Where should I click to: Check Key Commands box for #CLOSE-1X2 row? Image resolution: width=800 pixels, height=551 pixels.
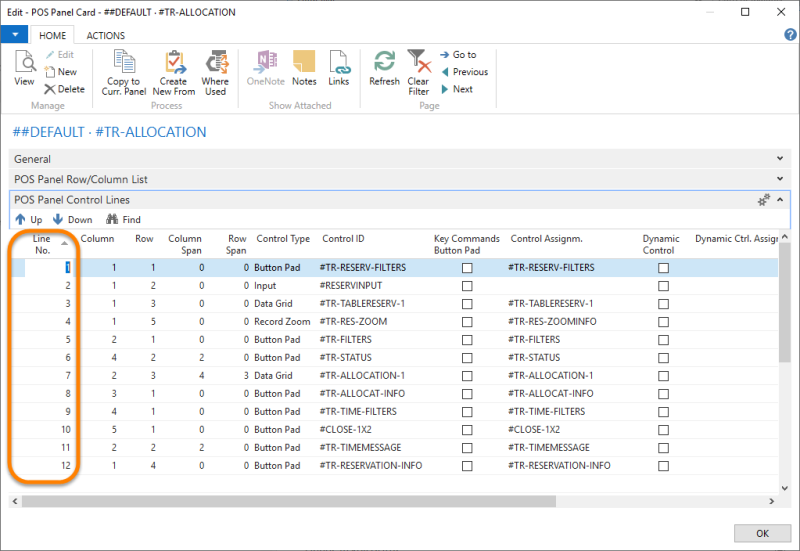(x=466, y=430)
